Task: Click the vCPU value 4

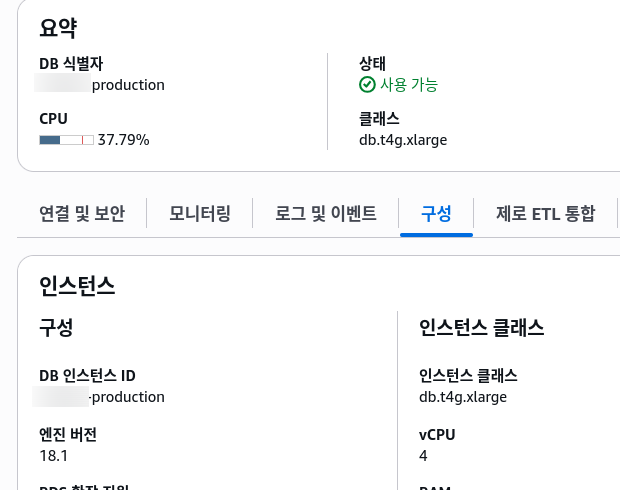Action: pos(424,455)
